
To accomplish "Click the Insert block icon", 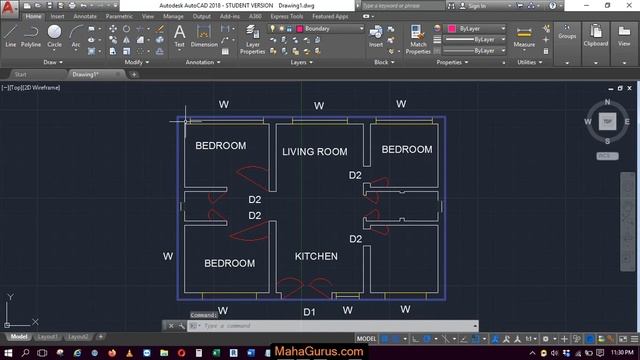I will tap(376, 36).
